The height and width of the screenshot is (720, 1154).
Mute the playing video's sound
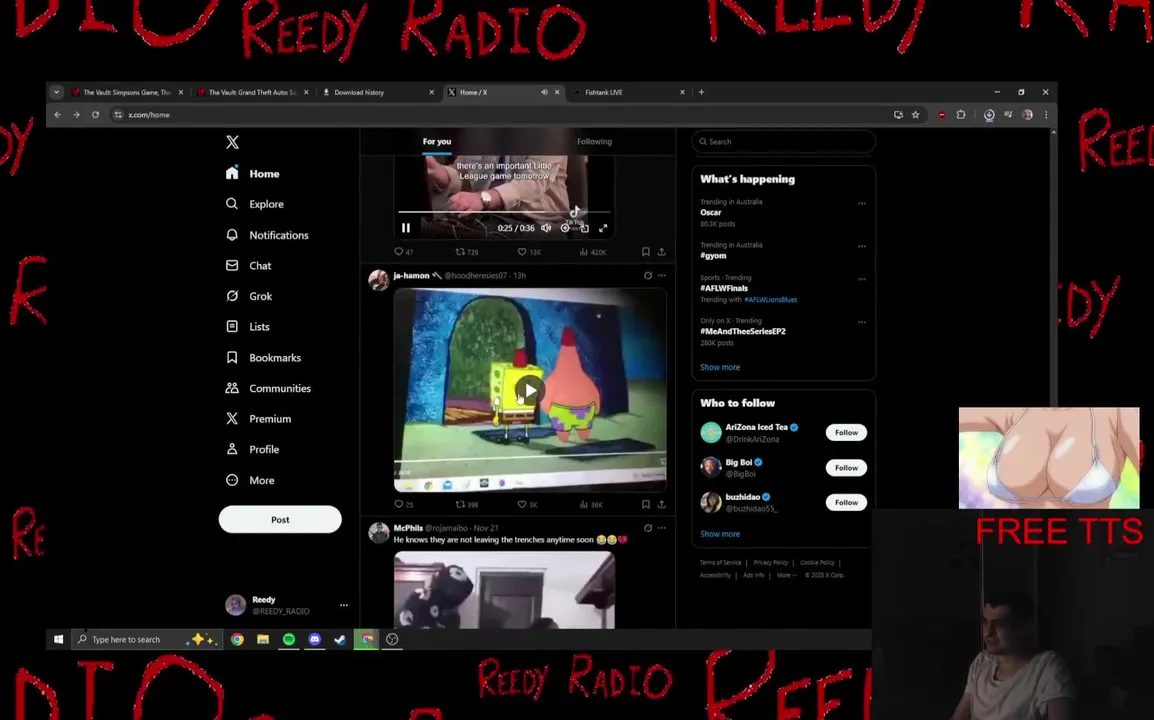546,228
